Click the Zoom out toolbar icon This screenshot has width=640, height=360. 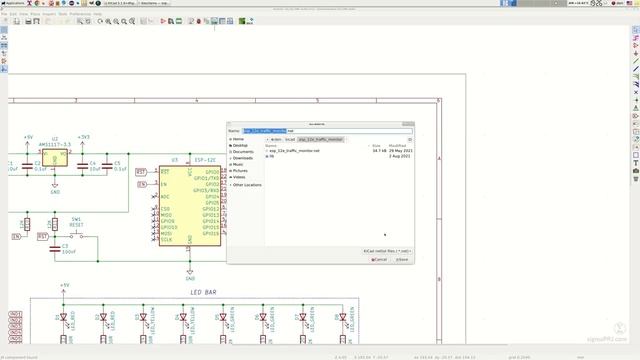[x=116, y=21]
